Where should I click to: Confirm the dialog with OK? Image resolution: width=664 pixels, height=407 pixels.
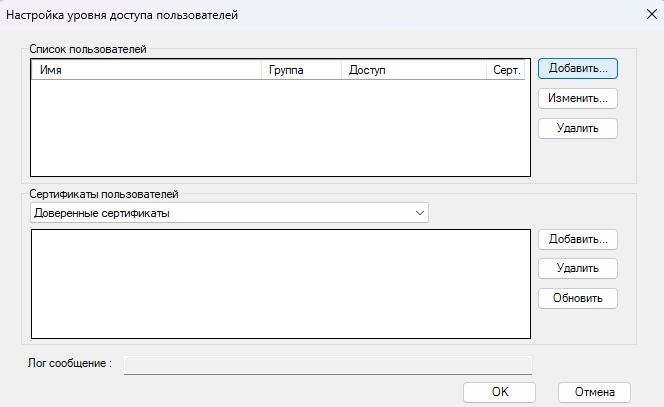(500, 392)
